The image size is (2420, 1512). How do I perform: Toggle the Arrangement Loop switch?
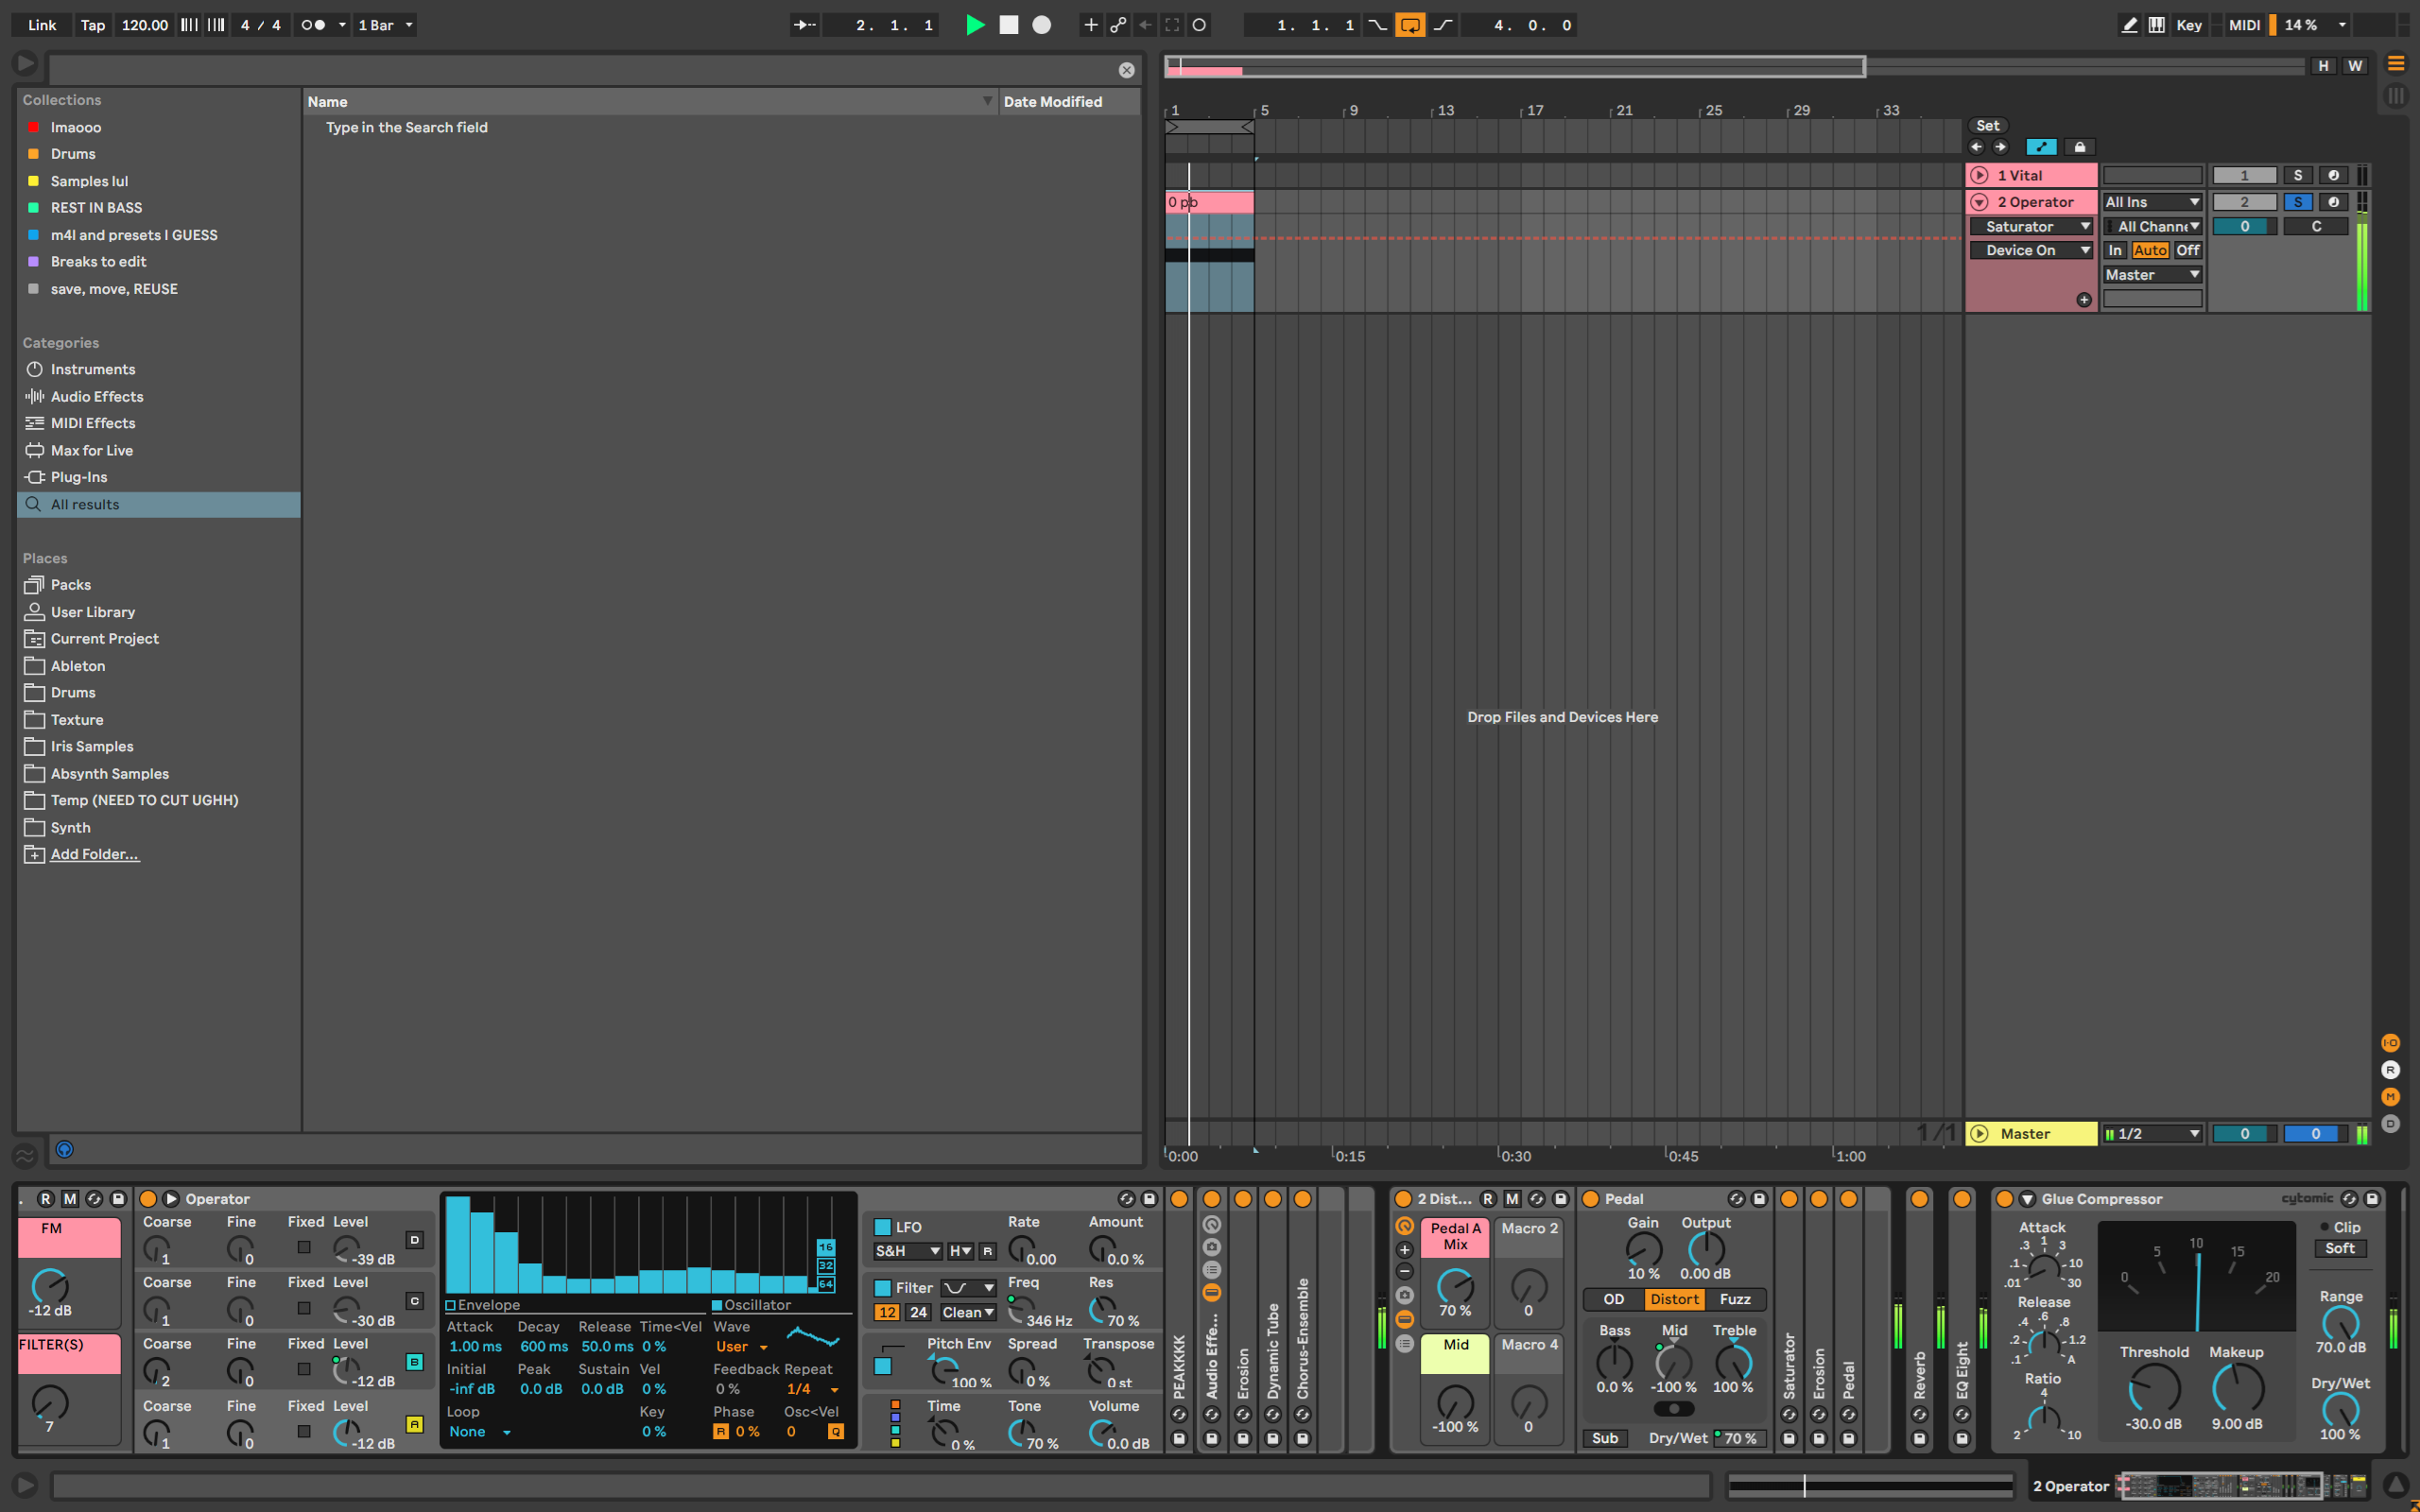tap(1410, 25)
